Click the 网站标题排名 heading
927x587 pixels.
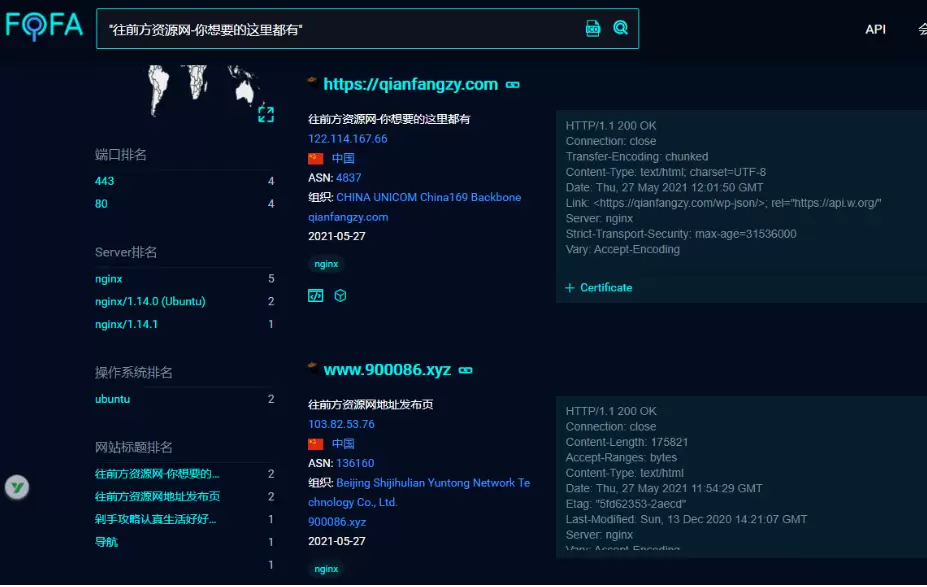(134, 447)
